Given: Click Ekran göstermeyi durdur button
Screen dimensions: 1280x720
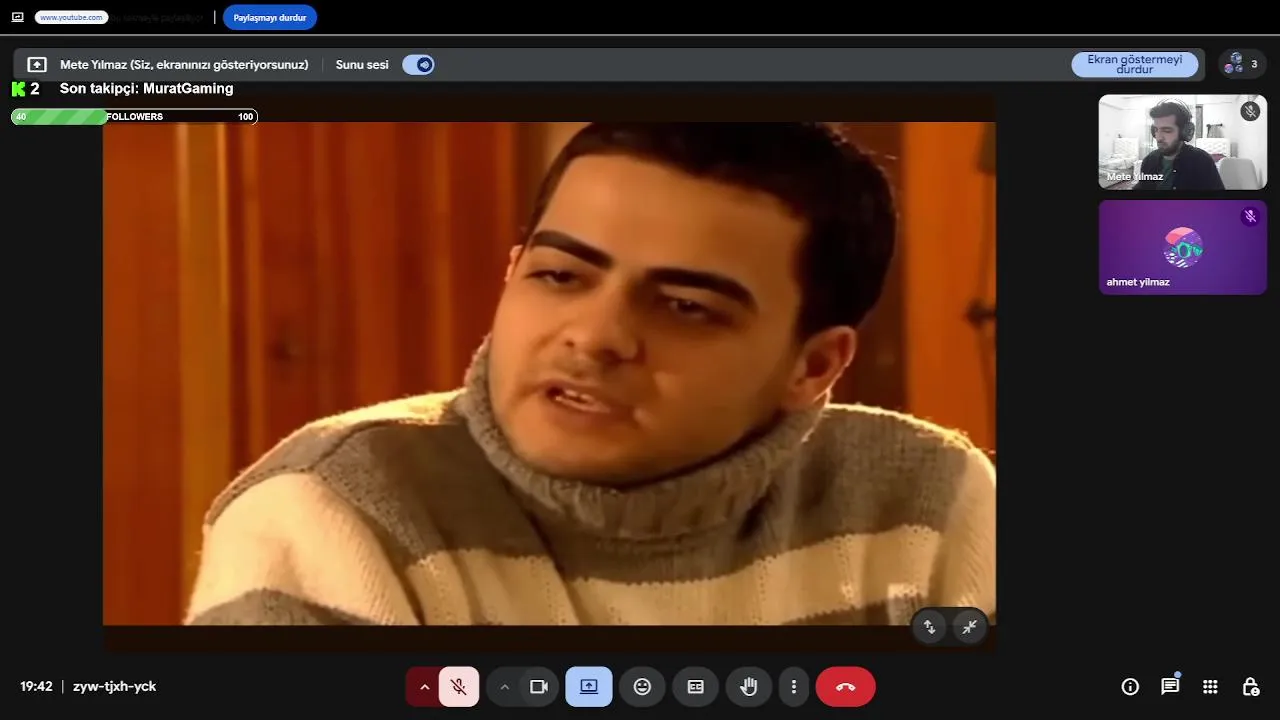Looking at the screenshot, I should pyautogui.click(x=1134, y=65).
